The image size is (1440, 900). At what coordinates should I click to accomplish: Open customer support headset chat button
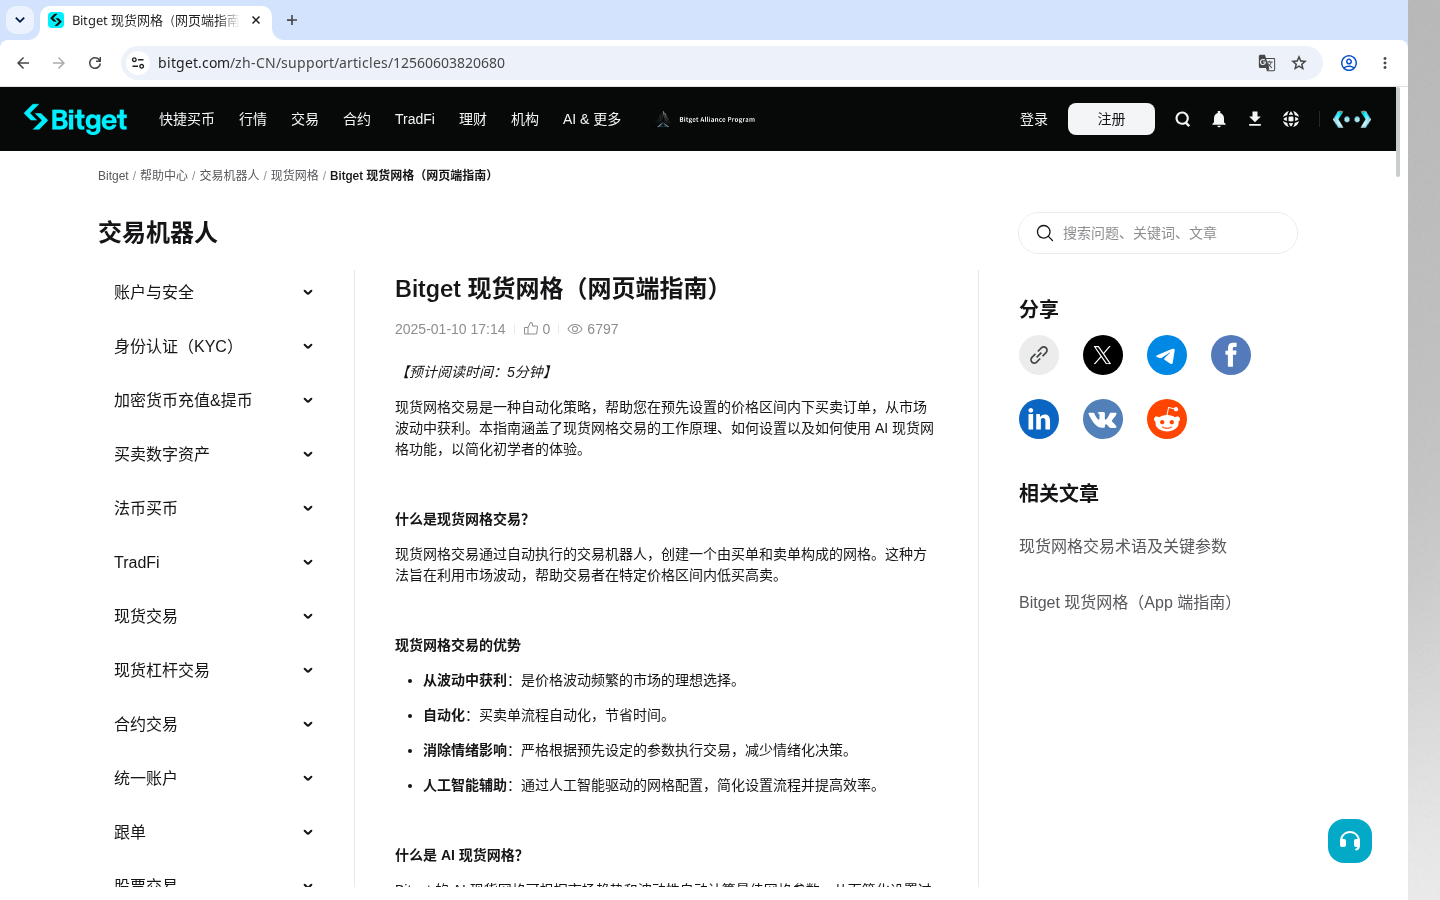1350,841
